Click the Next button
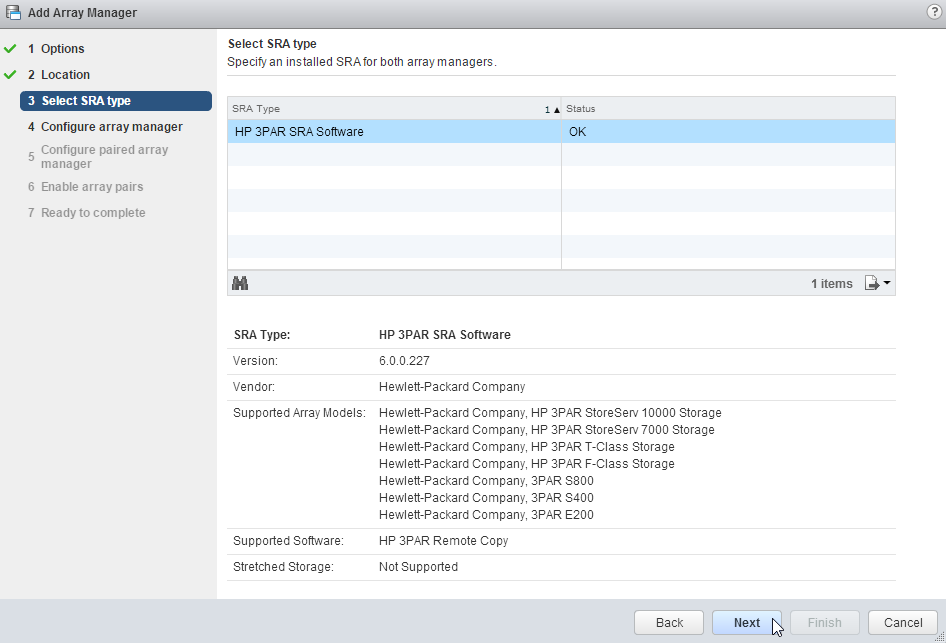 (747, 622)
